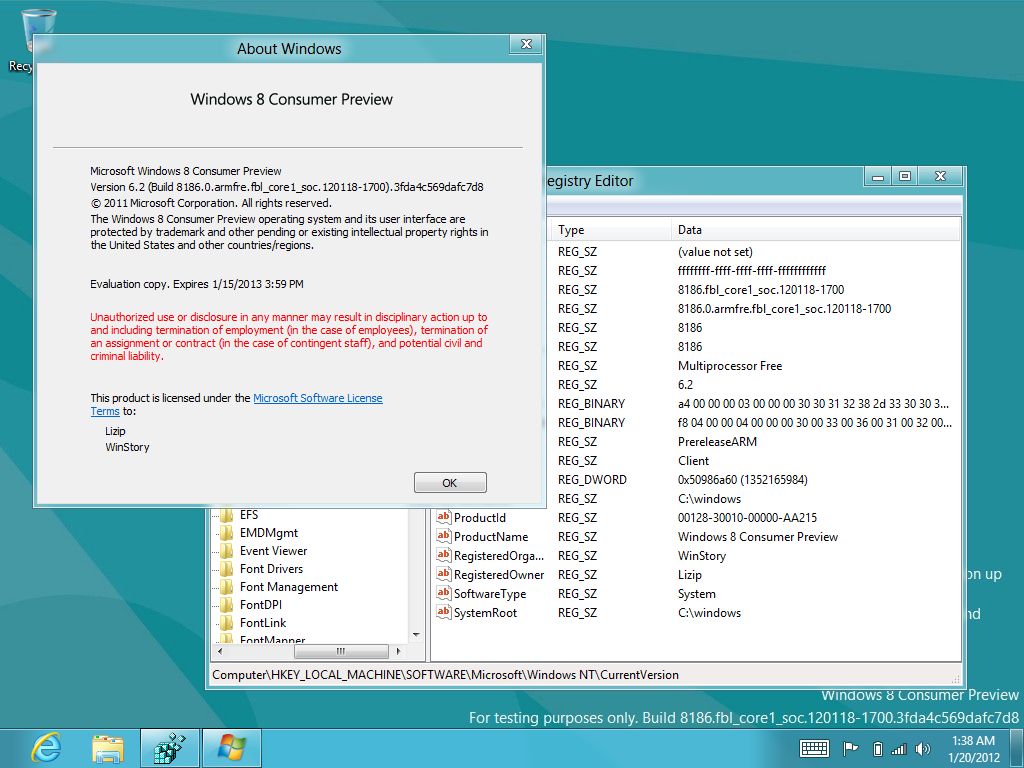Select the EMDMgmt folder in the tree
The width and height of the screenshot is (1024, 768).
click(x=268, y=533)
